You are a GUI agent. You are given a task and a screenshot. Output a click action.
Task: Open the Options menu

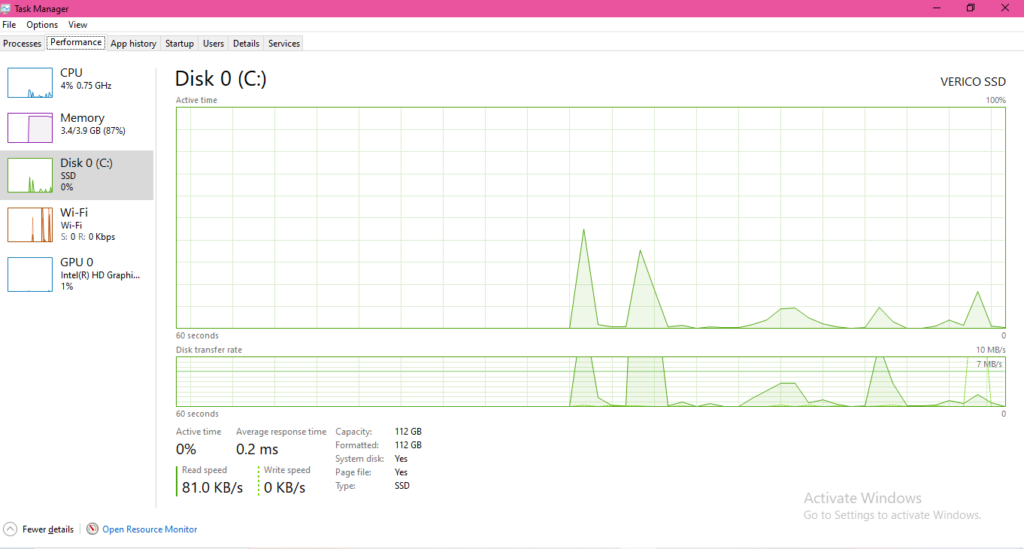click(x=42, y=25)
